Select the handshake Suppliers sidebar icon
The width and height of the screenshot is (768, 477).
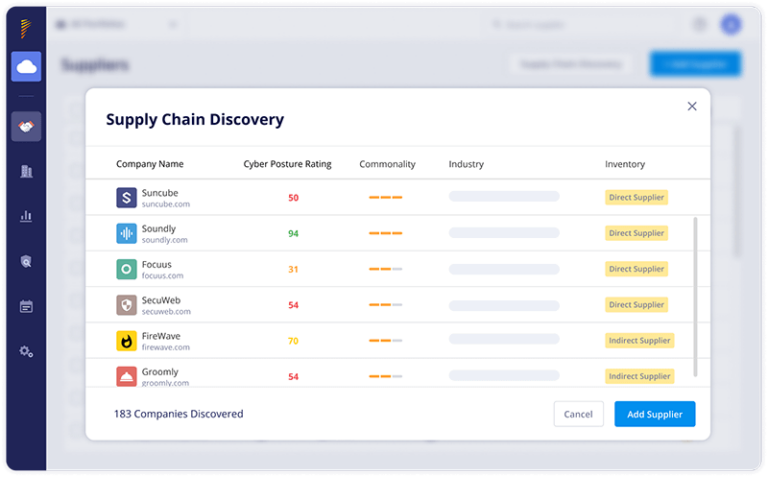pyautogui.click(x=26, y=126)
